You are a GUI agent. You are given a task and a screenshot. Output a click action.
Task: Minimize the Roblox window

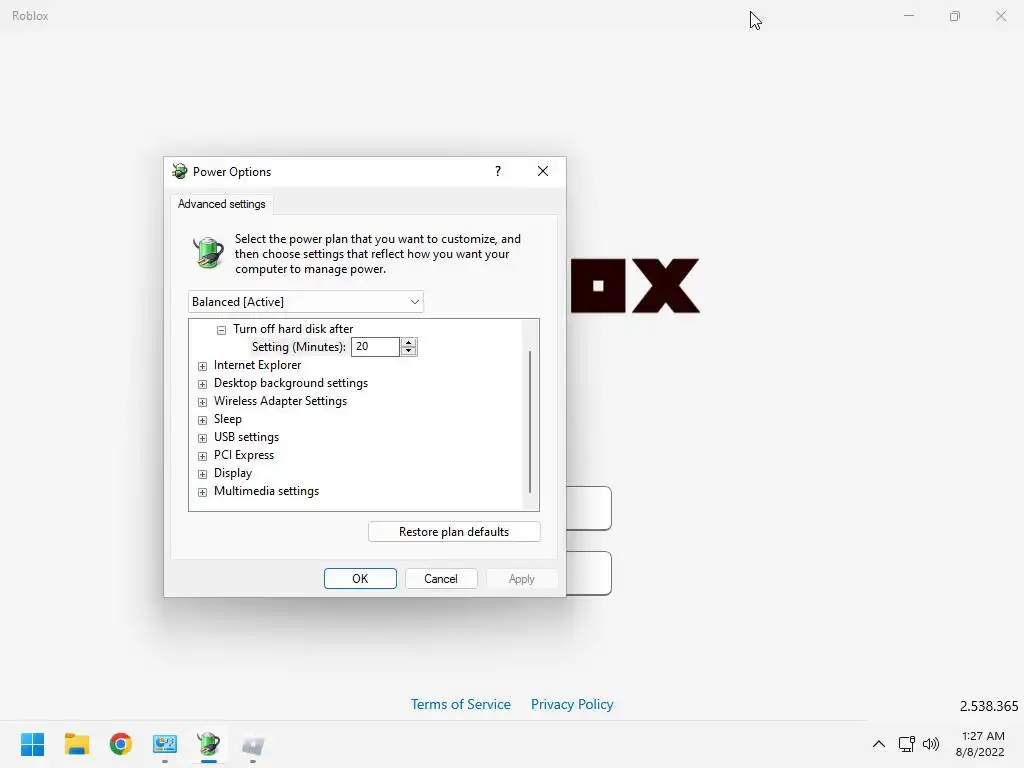(909, 16)
